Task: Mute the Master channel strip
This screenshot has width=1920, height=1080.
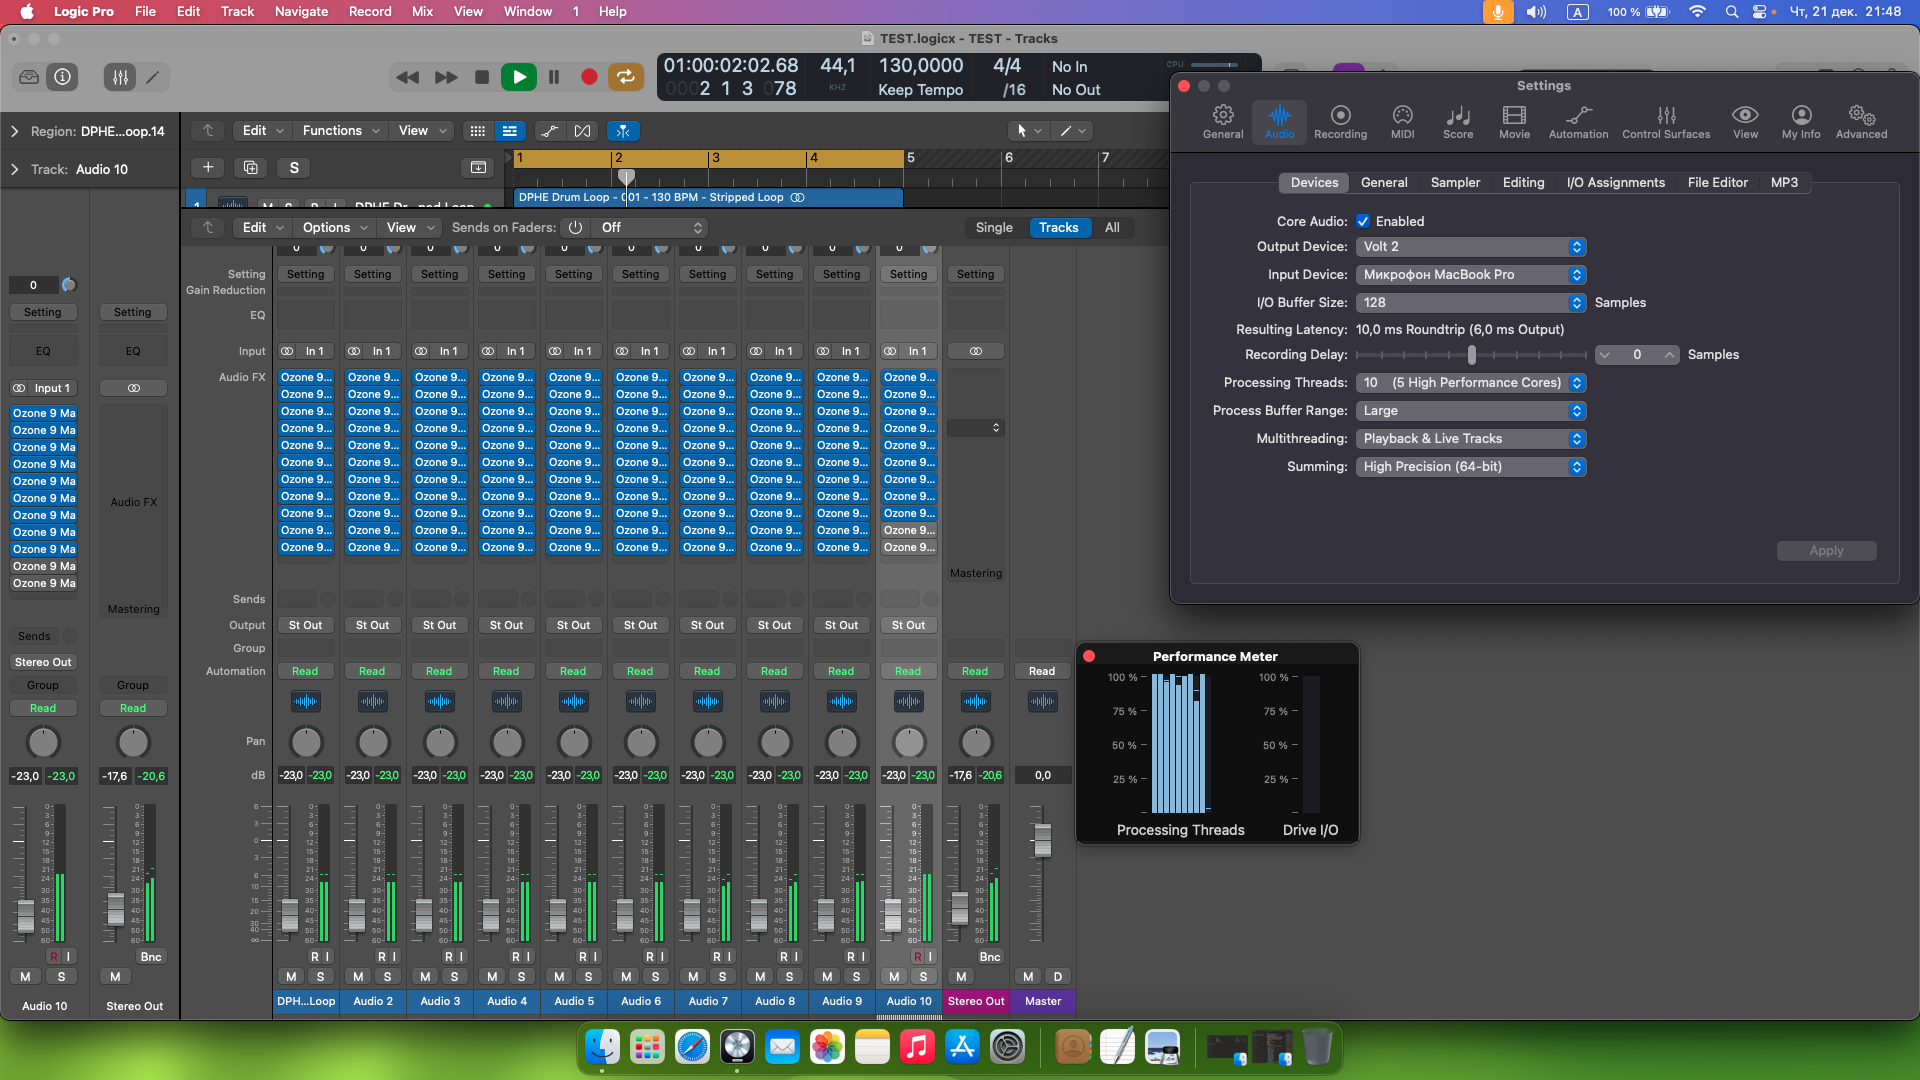Action: pos(1028,976)
